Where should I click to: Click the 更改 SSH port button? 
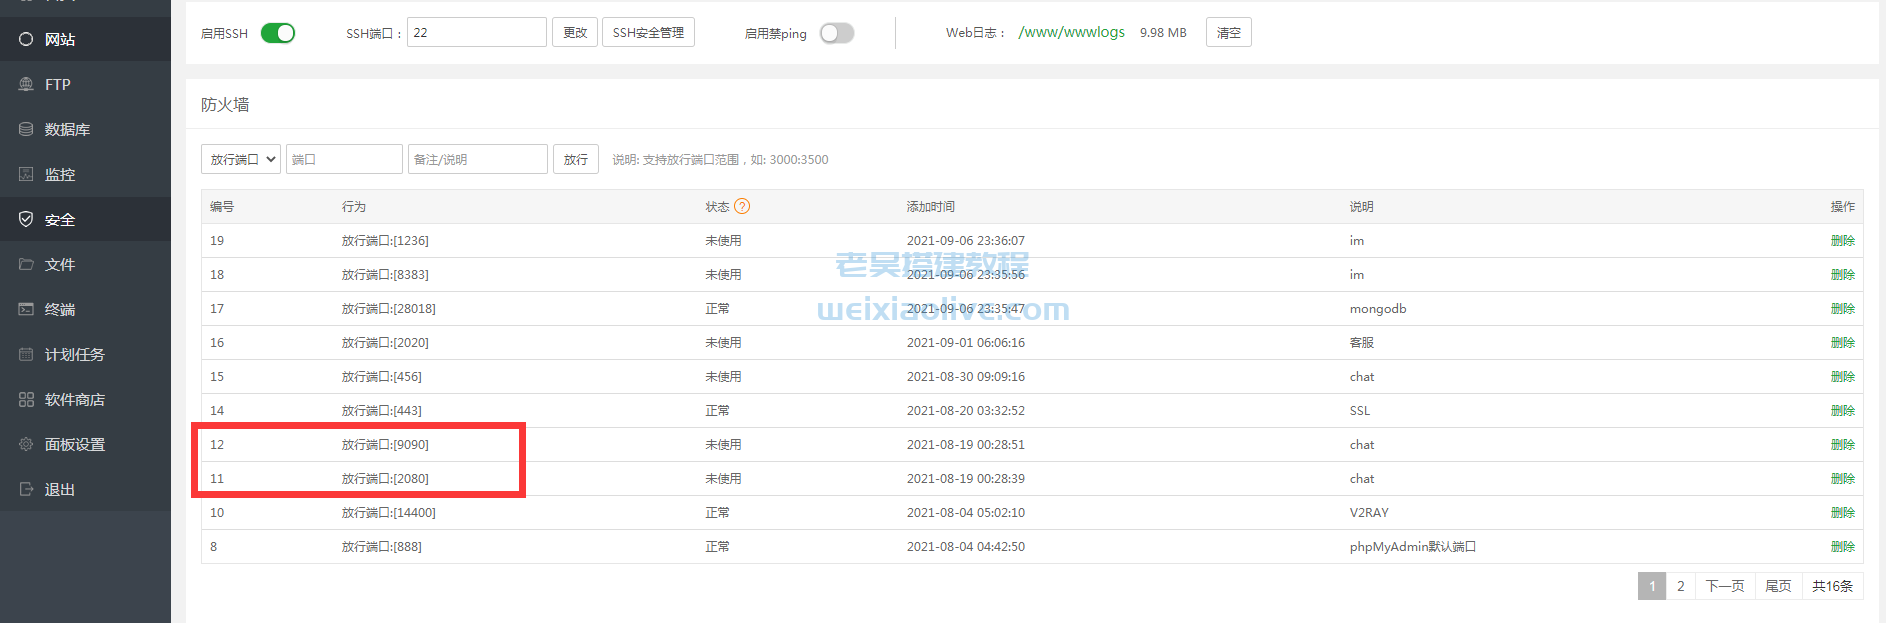[575, 32]
